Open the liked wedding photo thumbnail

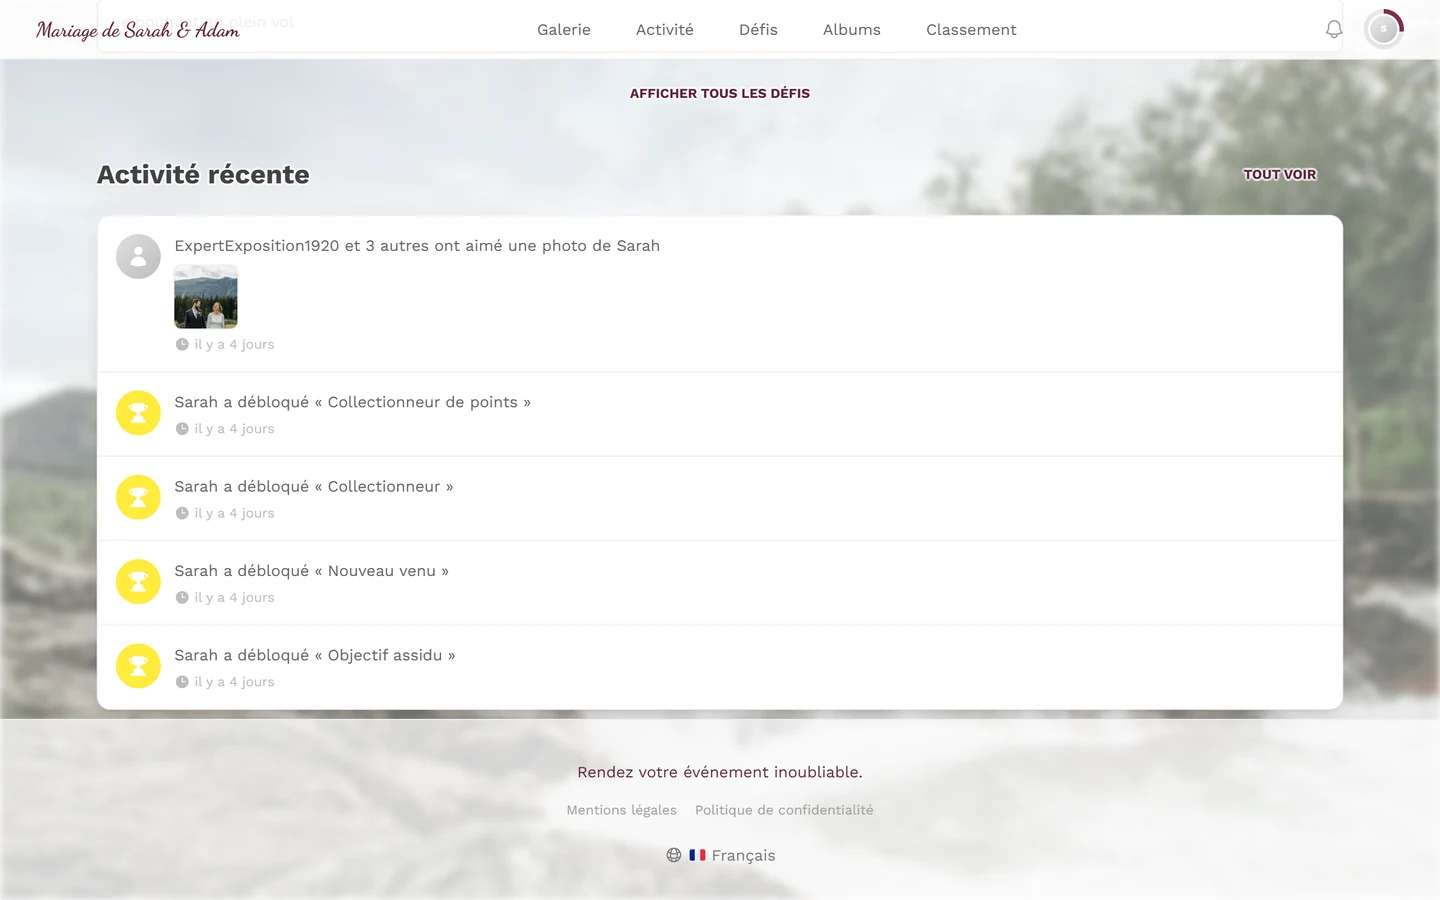click(x=206, y=297)
